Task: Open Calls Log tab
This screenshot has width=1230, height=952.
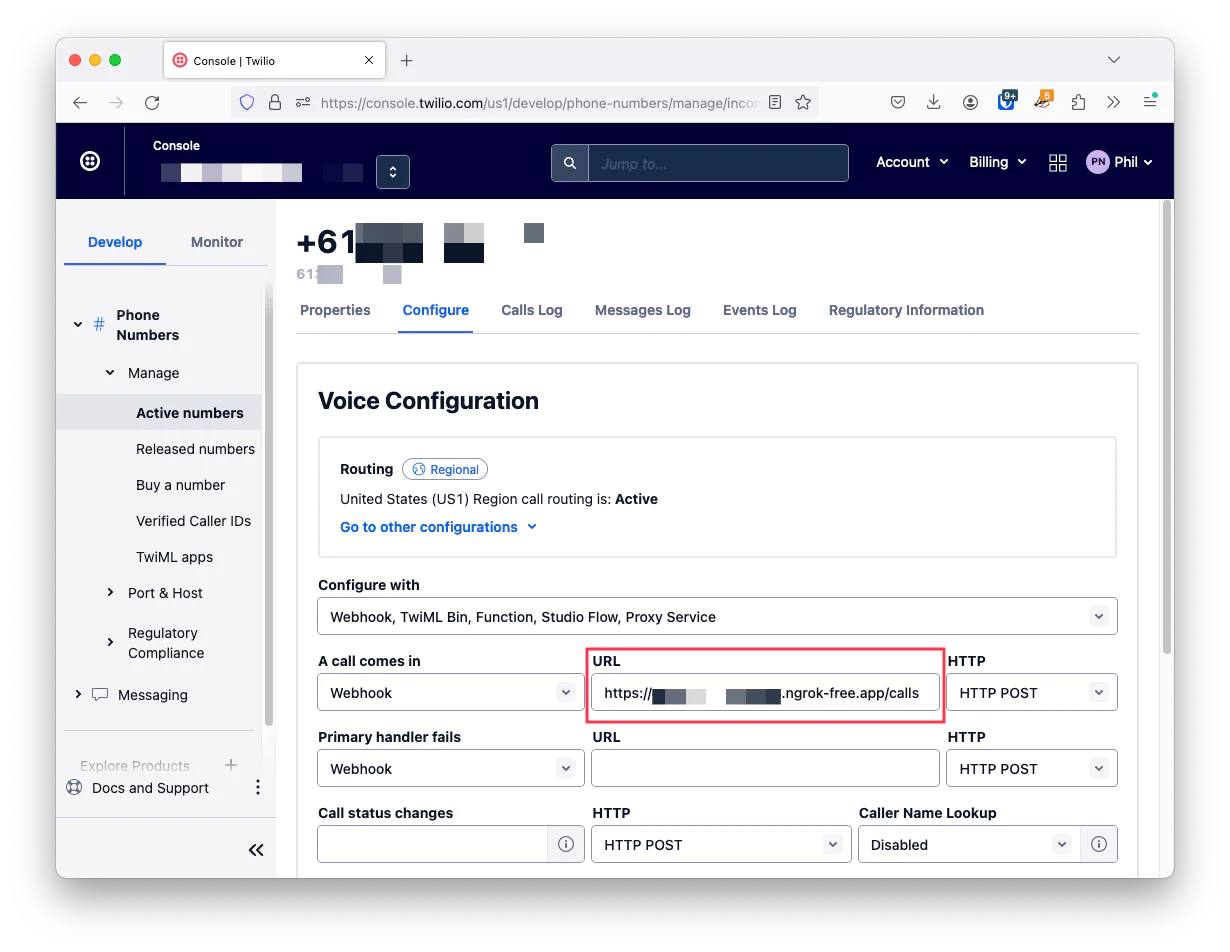Action: [532, 310]
